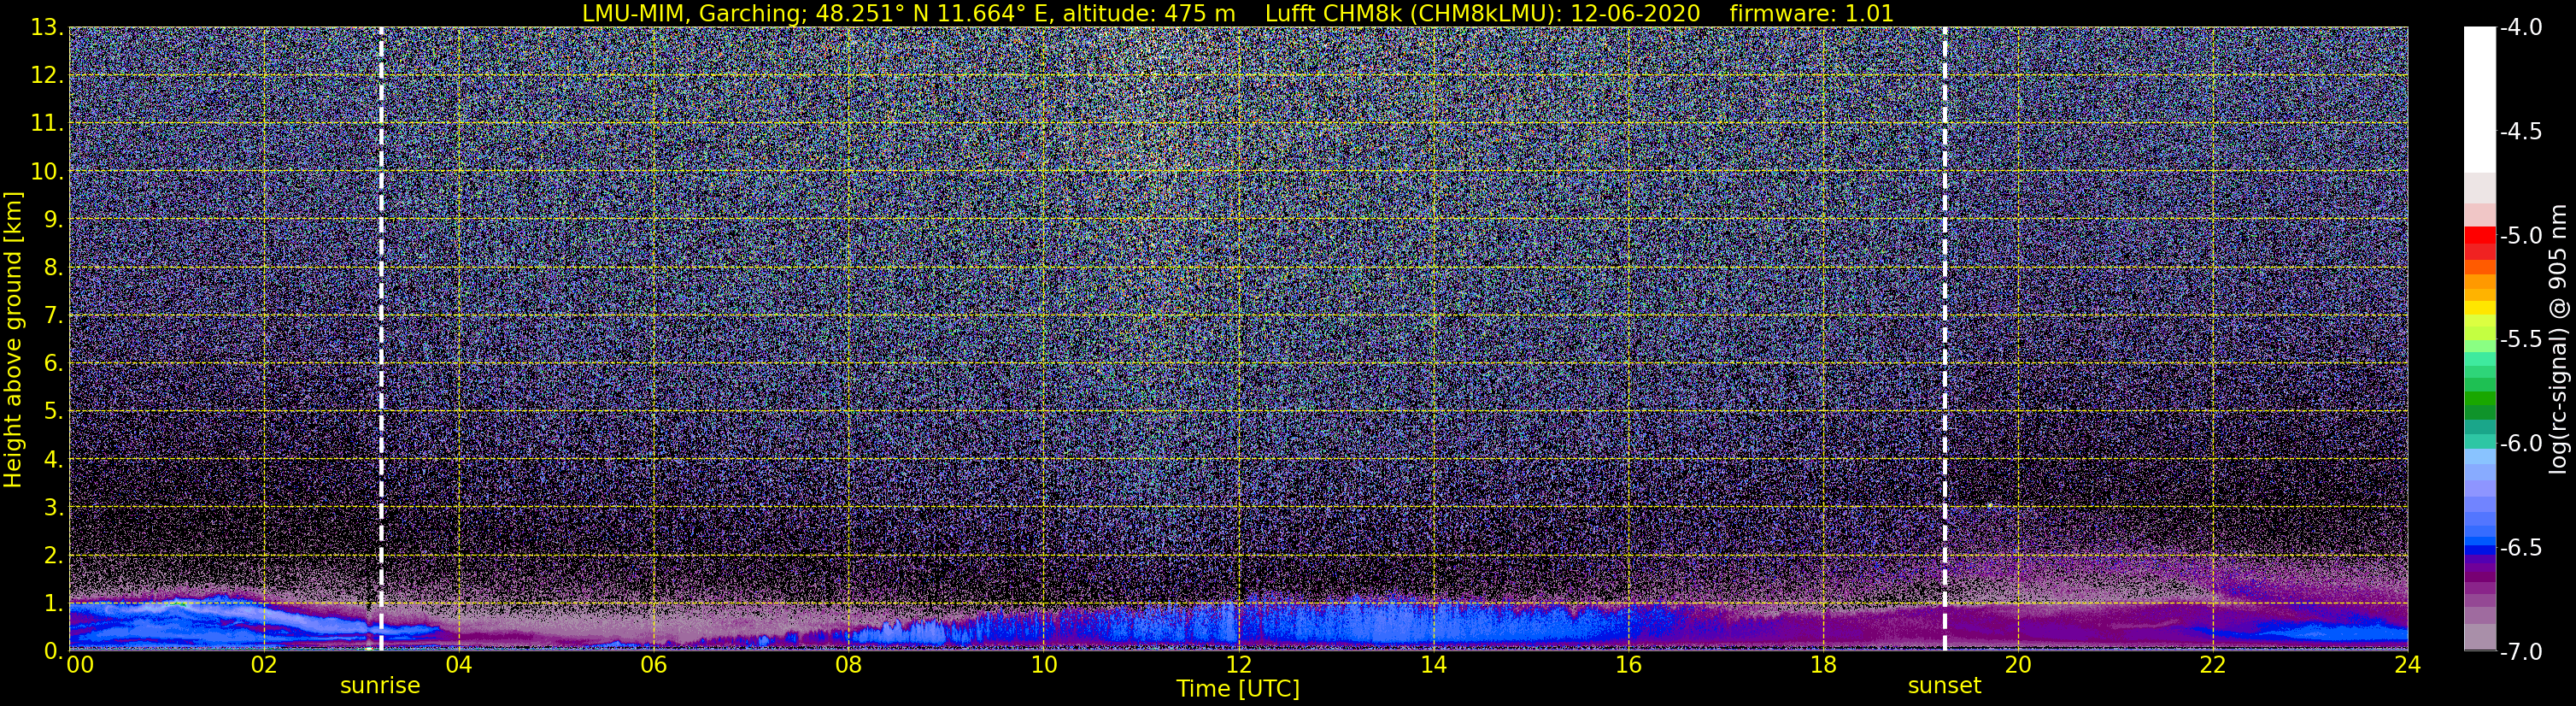2576x706 pixels.
Task: Click the '1.' tick on the height axis
Action: click(x=53, y=603)
